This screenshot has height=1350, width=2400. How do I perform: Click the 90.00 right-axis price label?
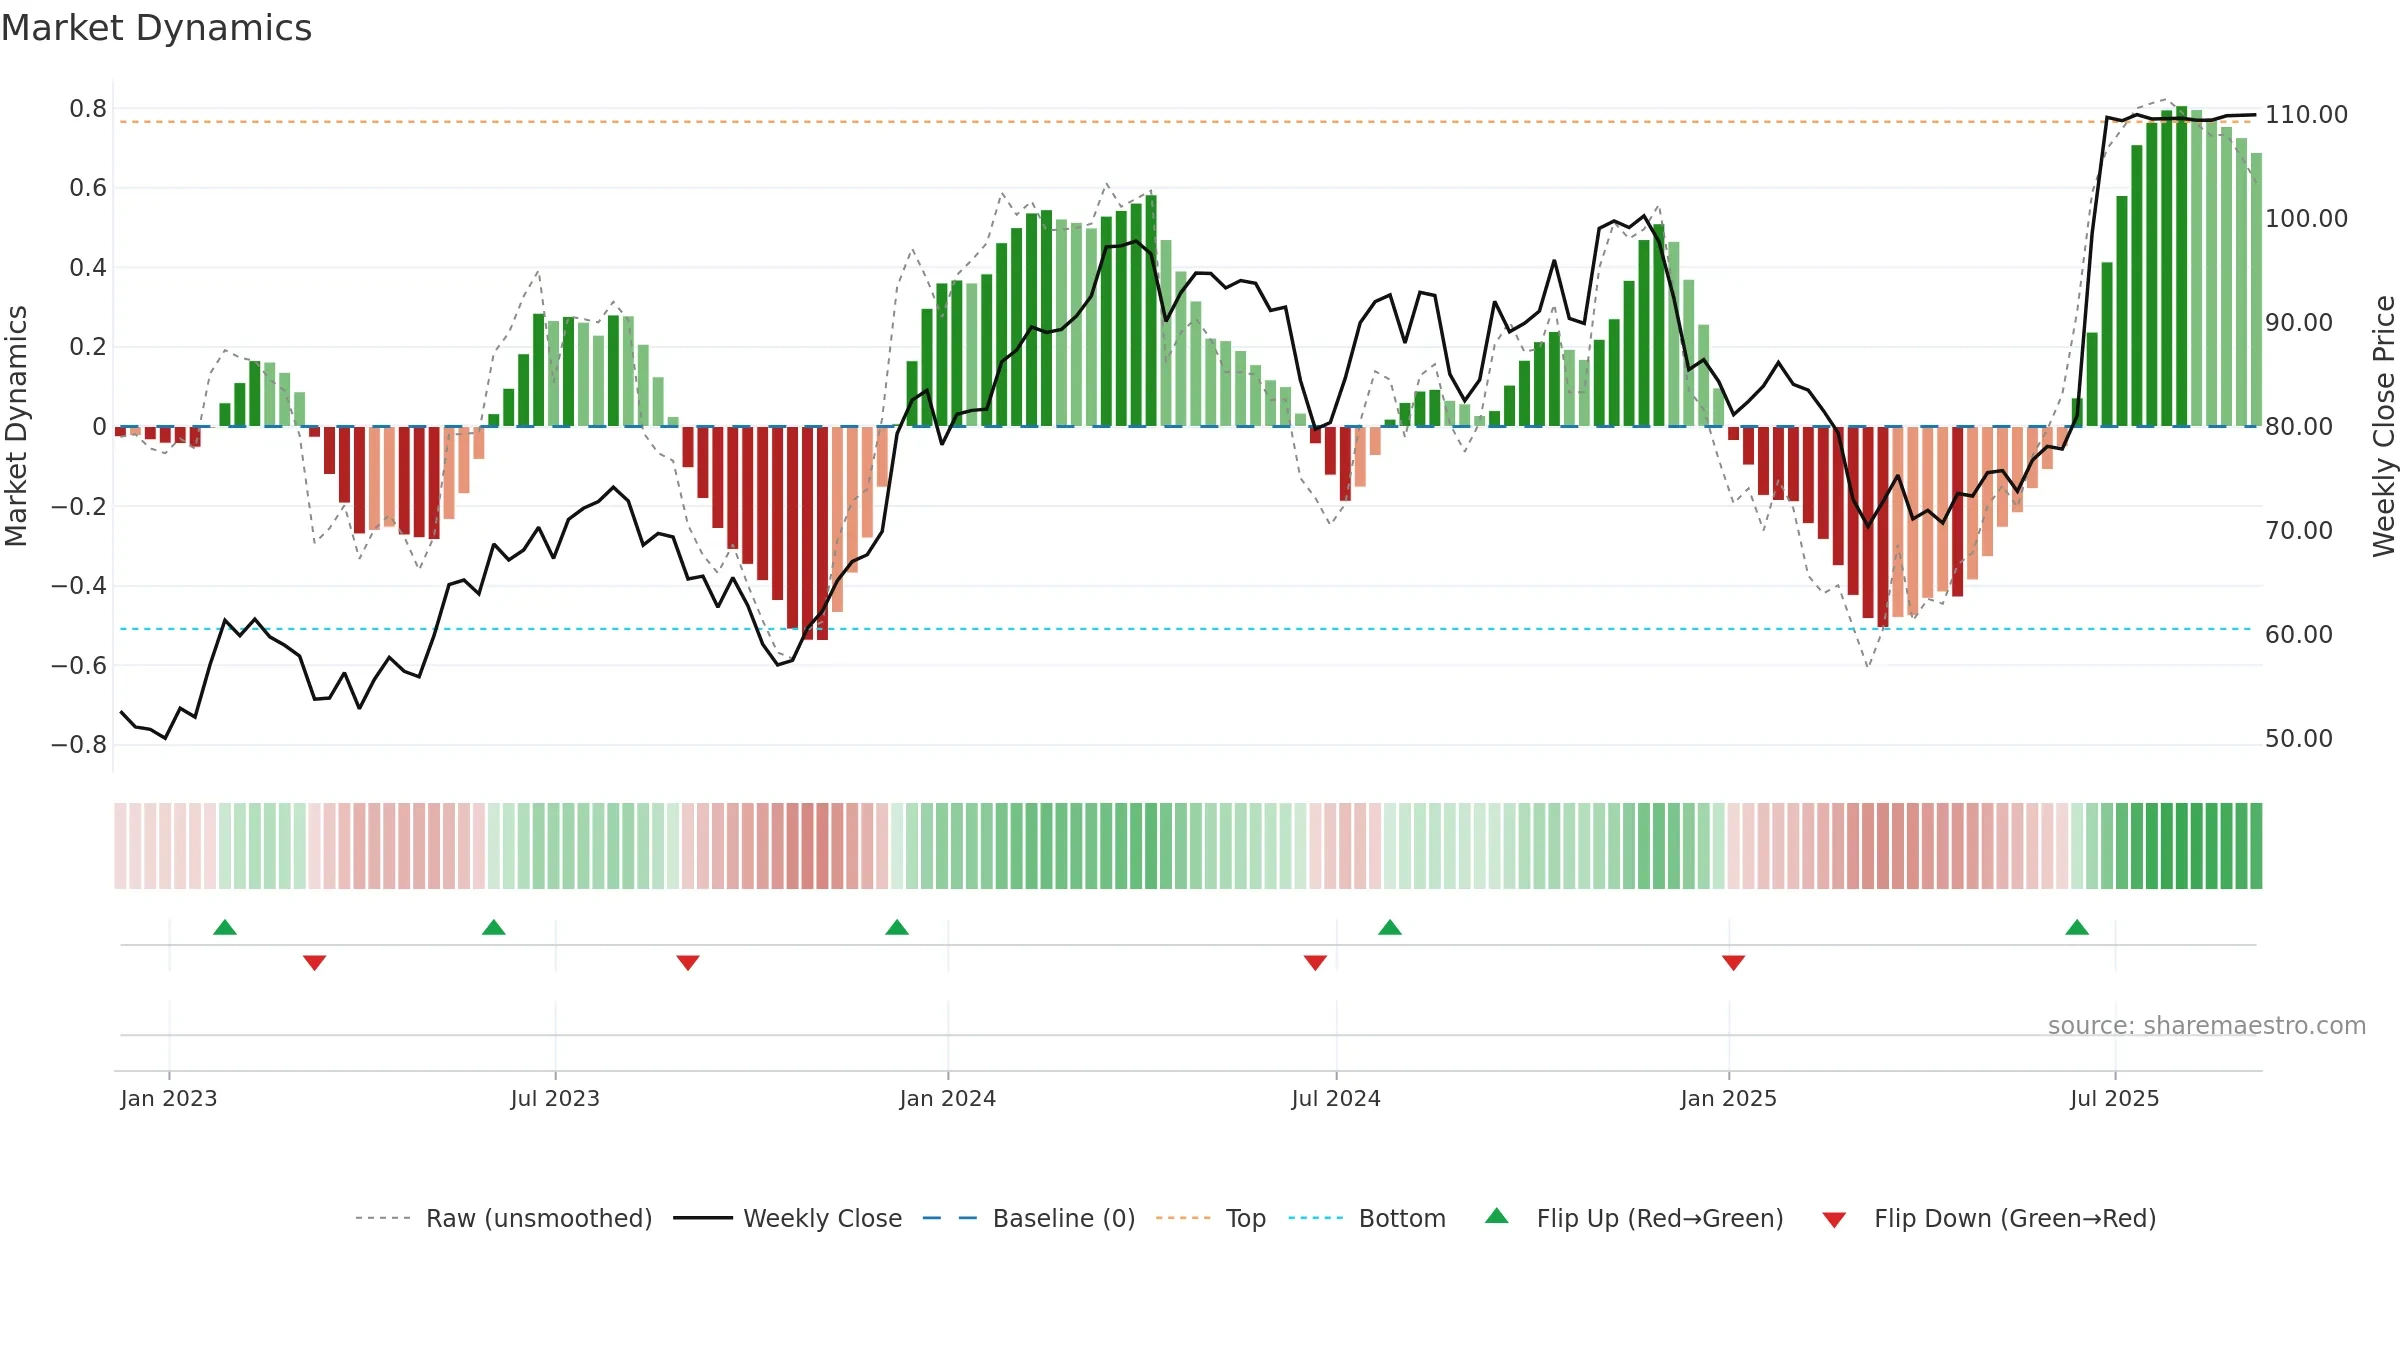point(2299,322)
